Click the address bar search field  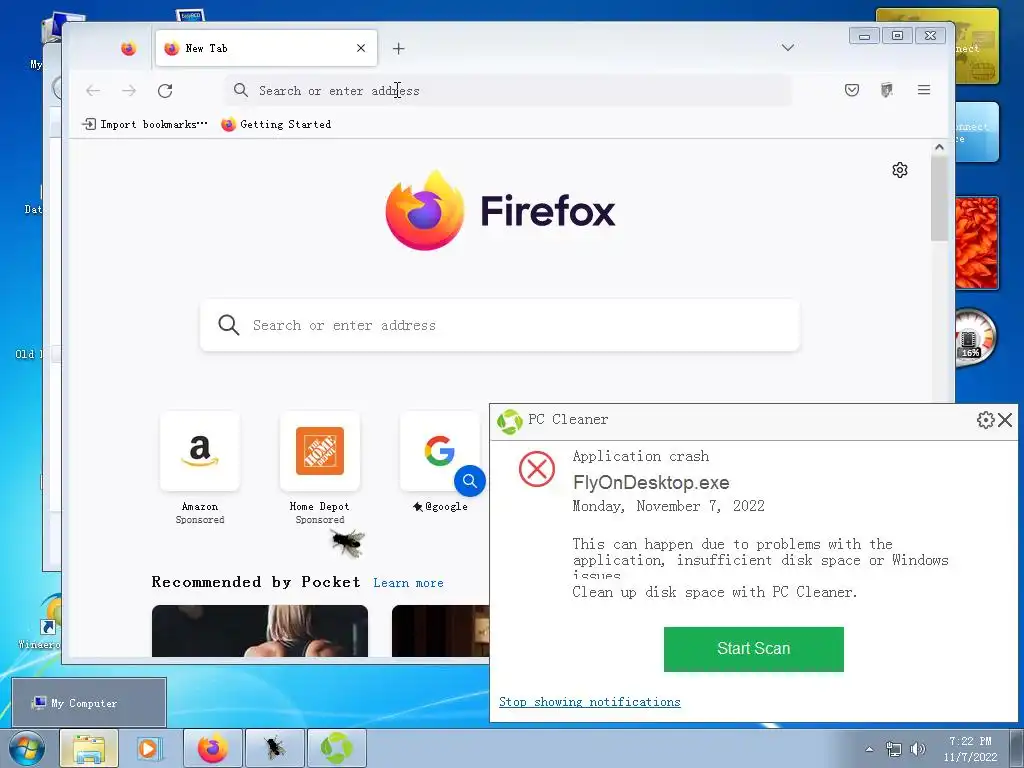[509, 91]
